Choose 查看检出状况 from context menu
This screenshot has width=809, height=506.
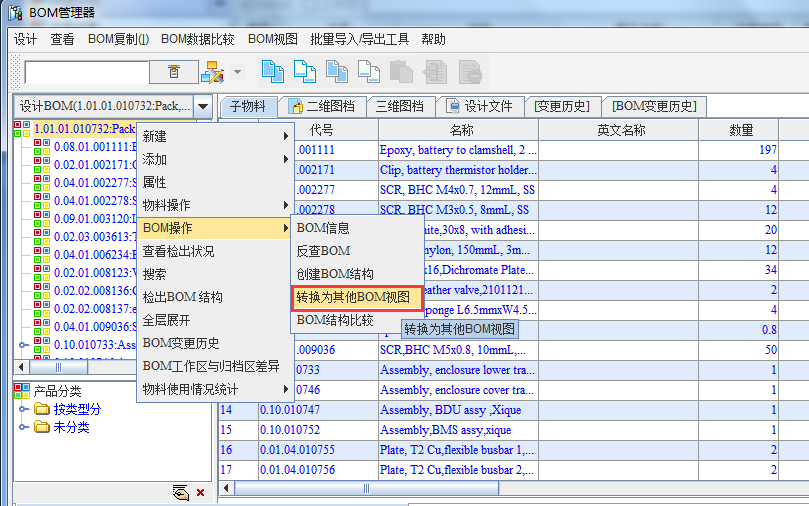coord(215,251)
